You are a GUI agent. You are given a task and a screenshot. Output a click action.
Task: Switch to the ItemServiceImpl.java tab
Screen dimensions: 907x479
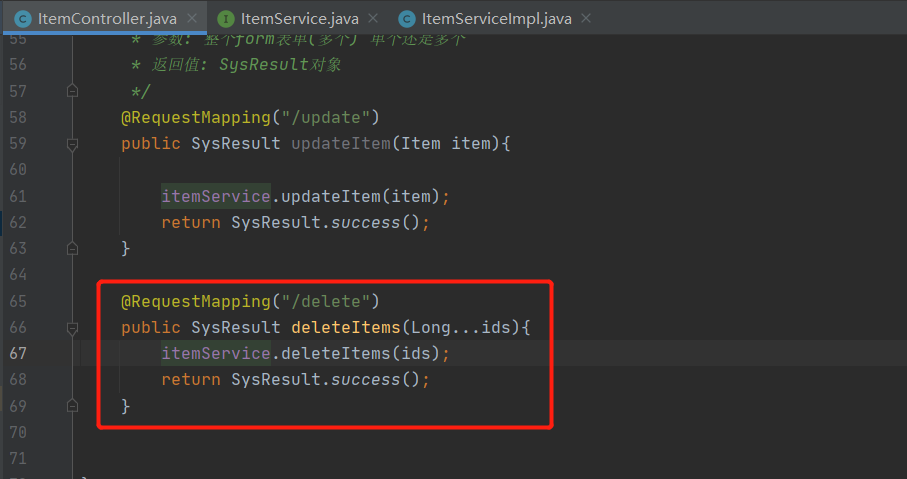click(x=496, y=19)
